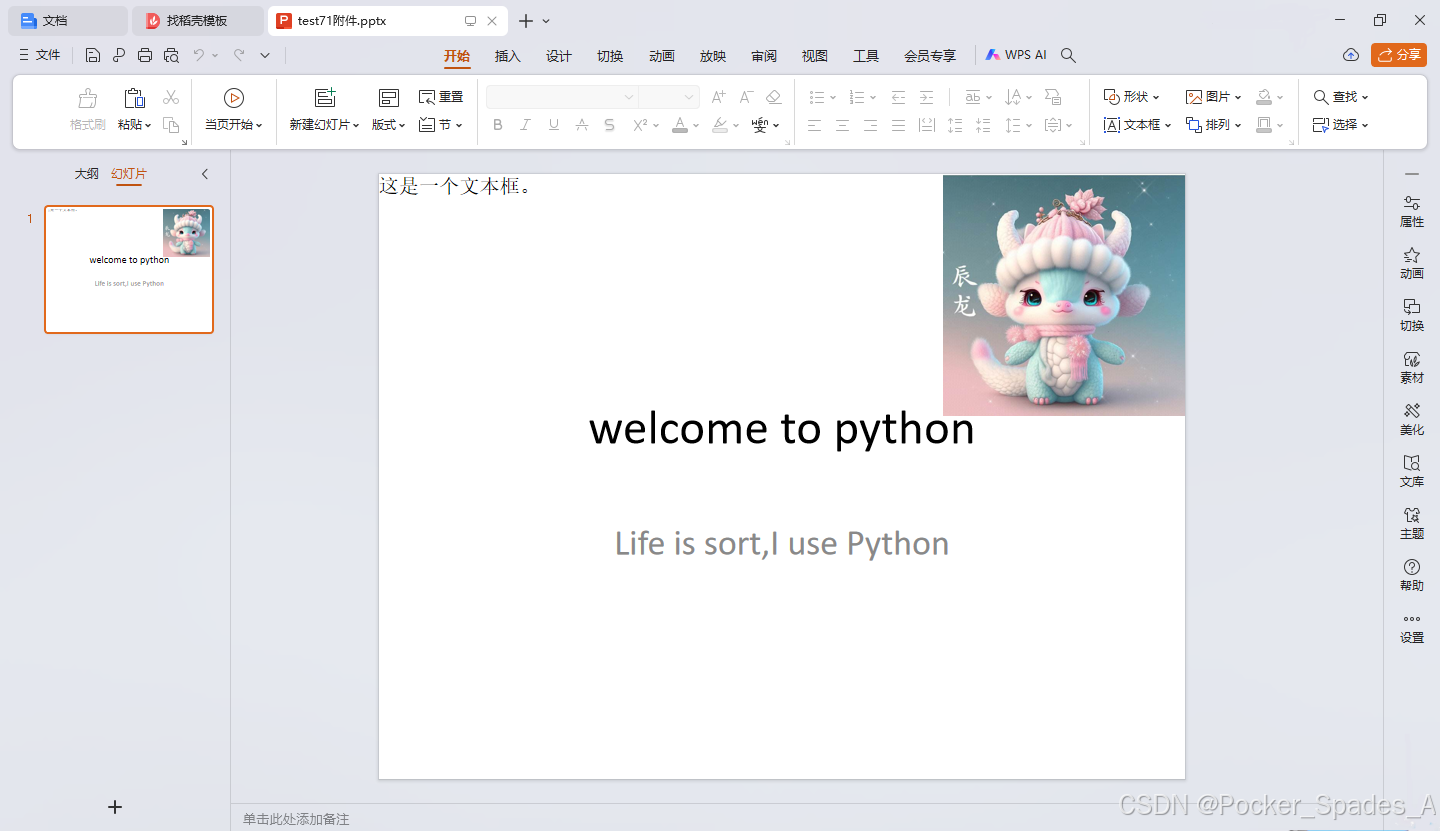
Task: Toggle Bold formatting
Action: [498, 125]
